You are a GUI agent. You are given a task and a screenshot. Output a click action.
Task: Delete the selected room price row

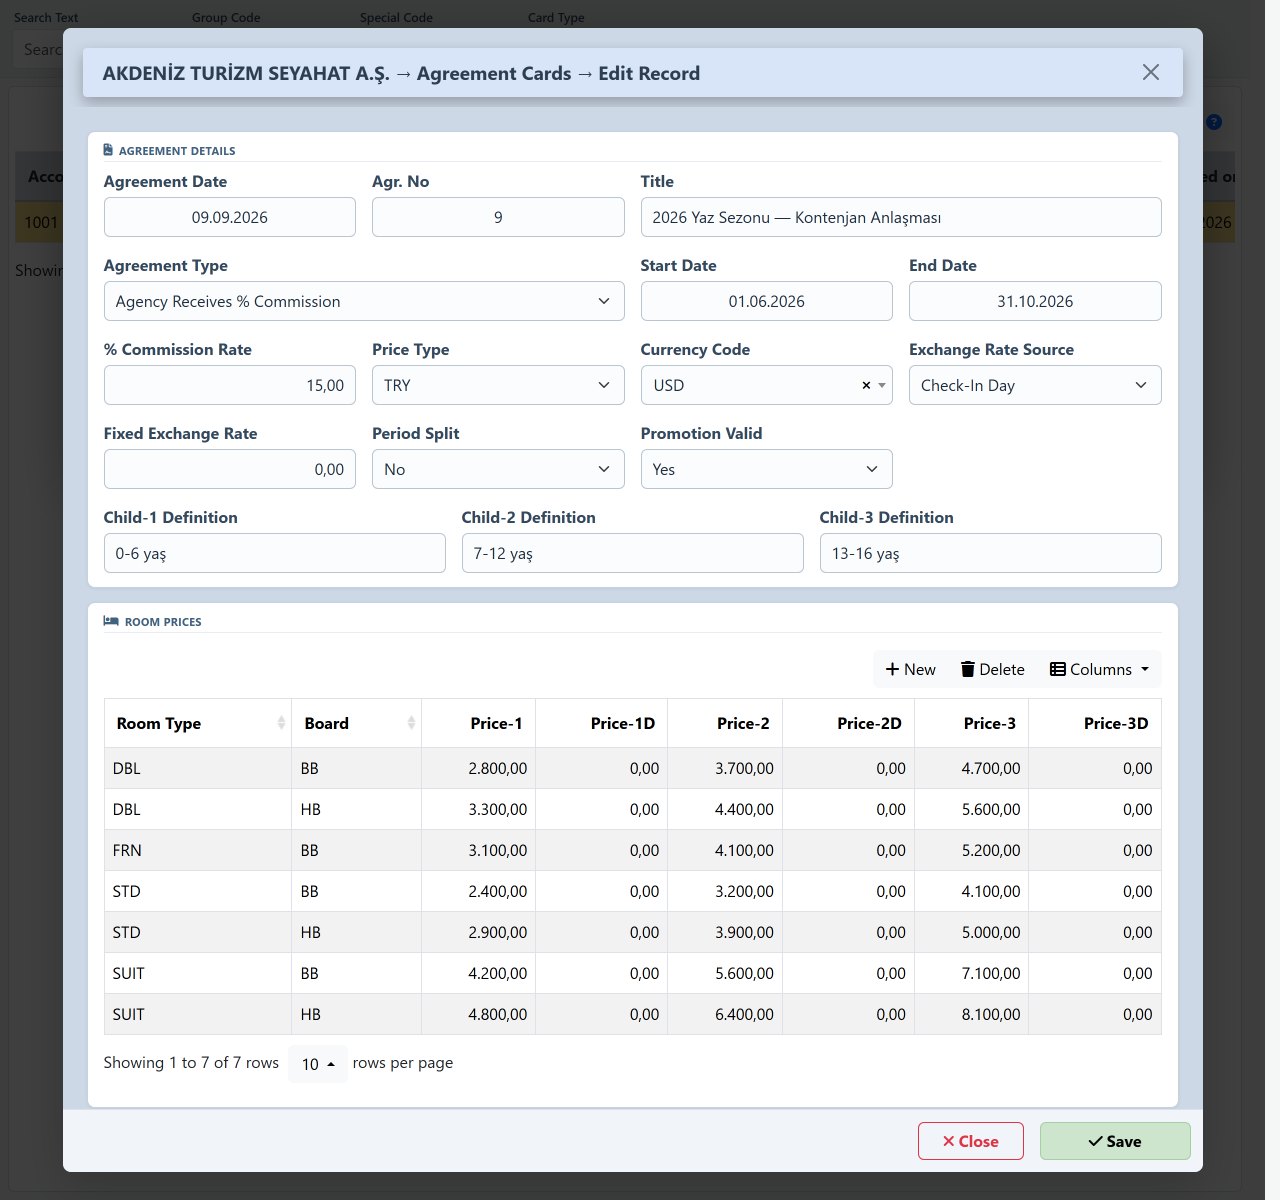(x=993, y=669)
